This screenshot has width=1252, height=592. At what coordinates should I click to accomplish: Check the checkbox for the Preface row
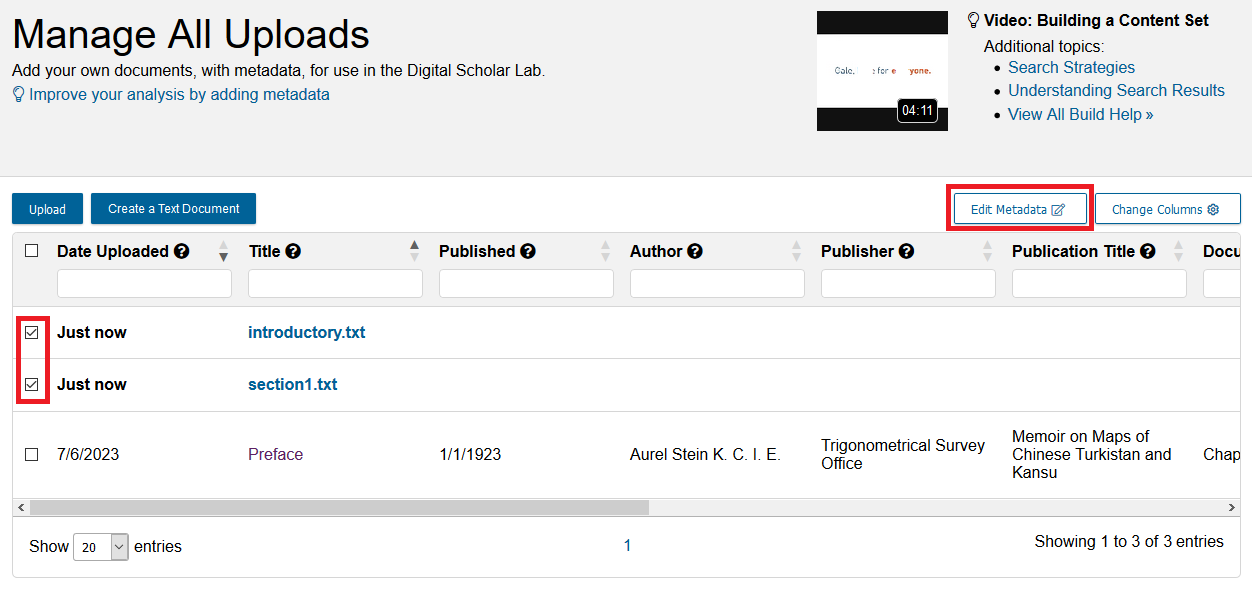(x=31, y=454)
